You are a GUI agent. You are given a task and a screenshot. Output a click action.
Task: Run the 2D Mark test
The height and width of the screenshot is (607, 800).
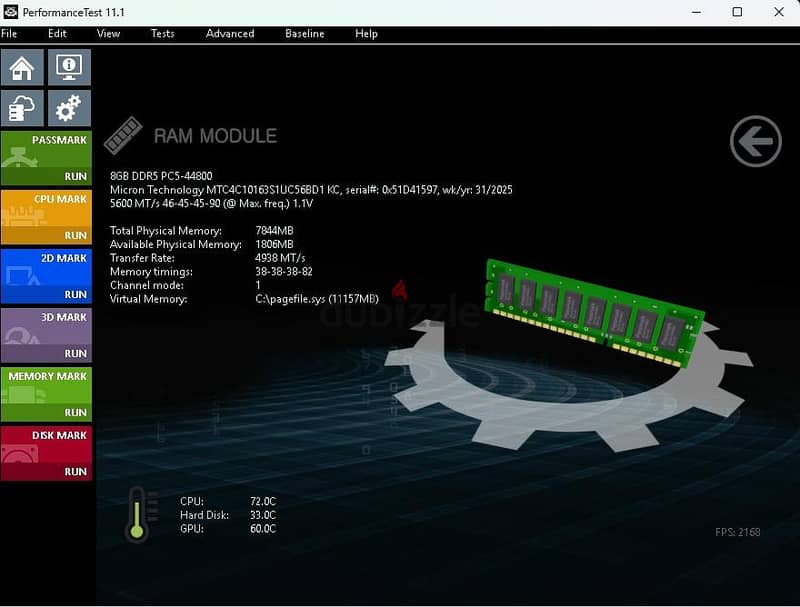click(x=76, y=295)
